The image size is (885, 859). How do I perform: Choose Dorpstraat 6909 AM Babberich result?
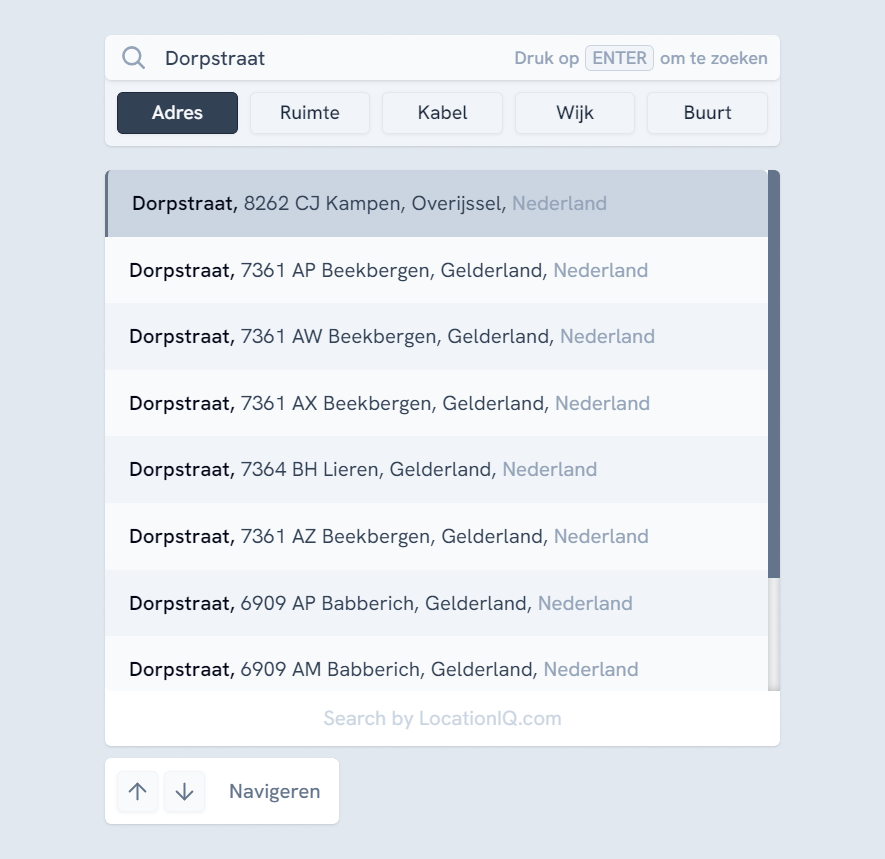tap(436, 668)
